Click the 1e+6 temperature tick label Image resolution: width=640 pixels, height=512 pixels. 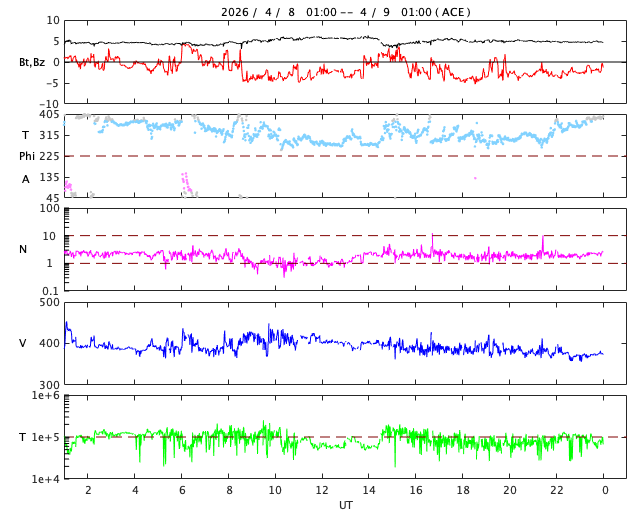click(x=45, y=396)
